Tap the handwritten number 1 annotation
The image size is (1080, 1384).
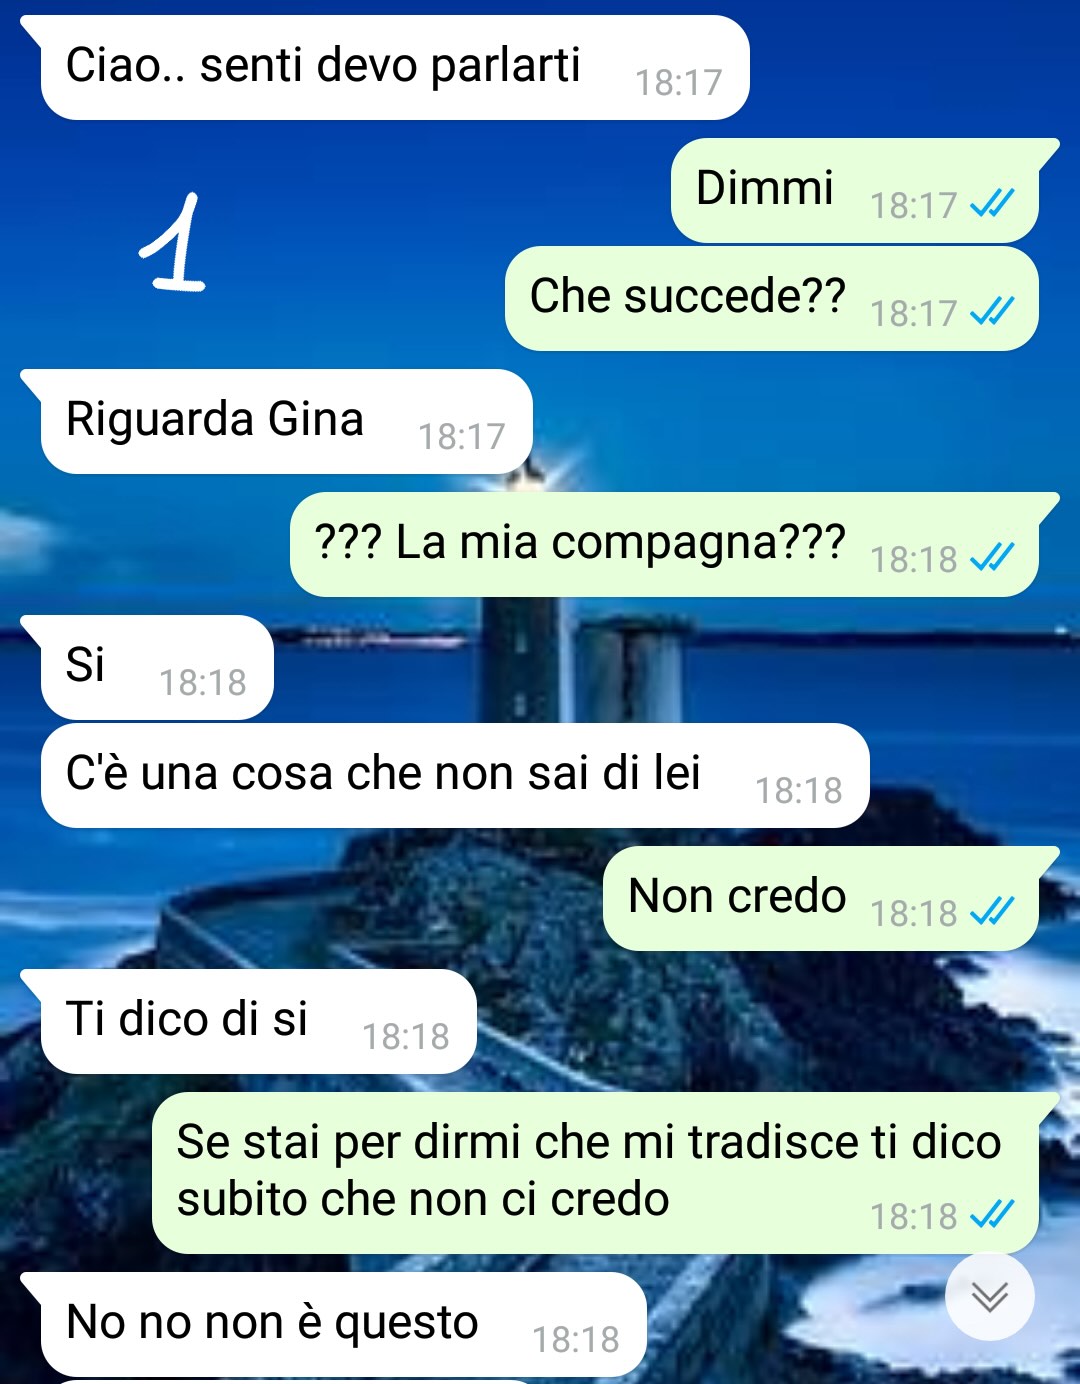172,243
